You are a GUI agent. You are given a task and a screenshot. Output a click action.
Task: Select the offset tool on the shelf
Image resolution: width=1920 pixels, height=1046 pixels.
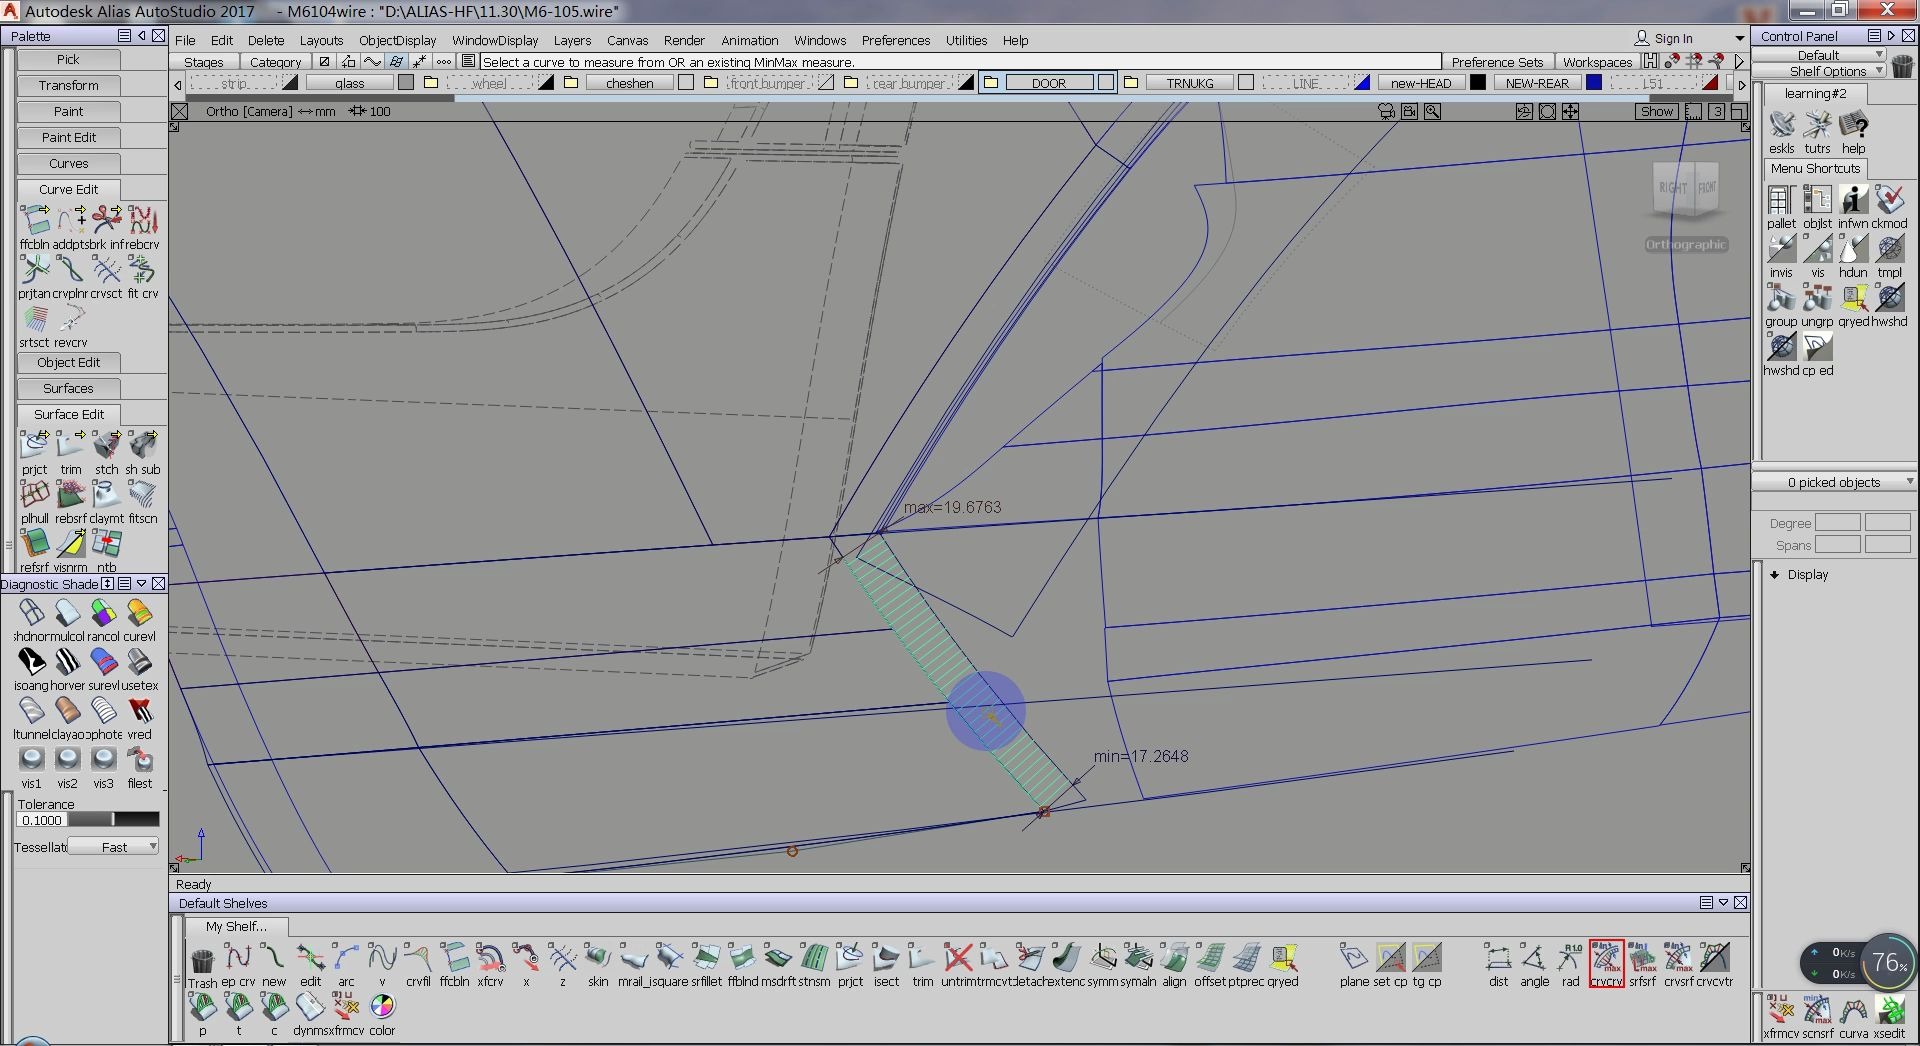click(1209, 959)
